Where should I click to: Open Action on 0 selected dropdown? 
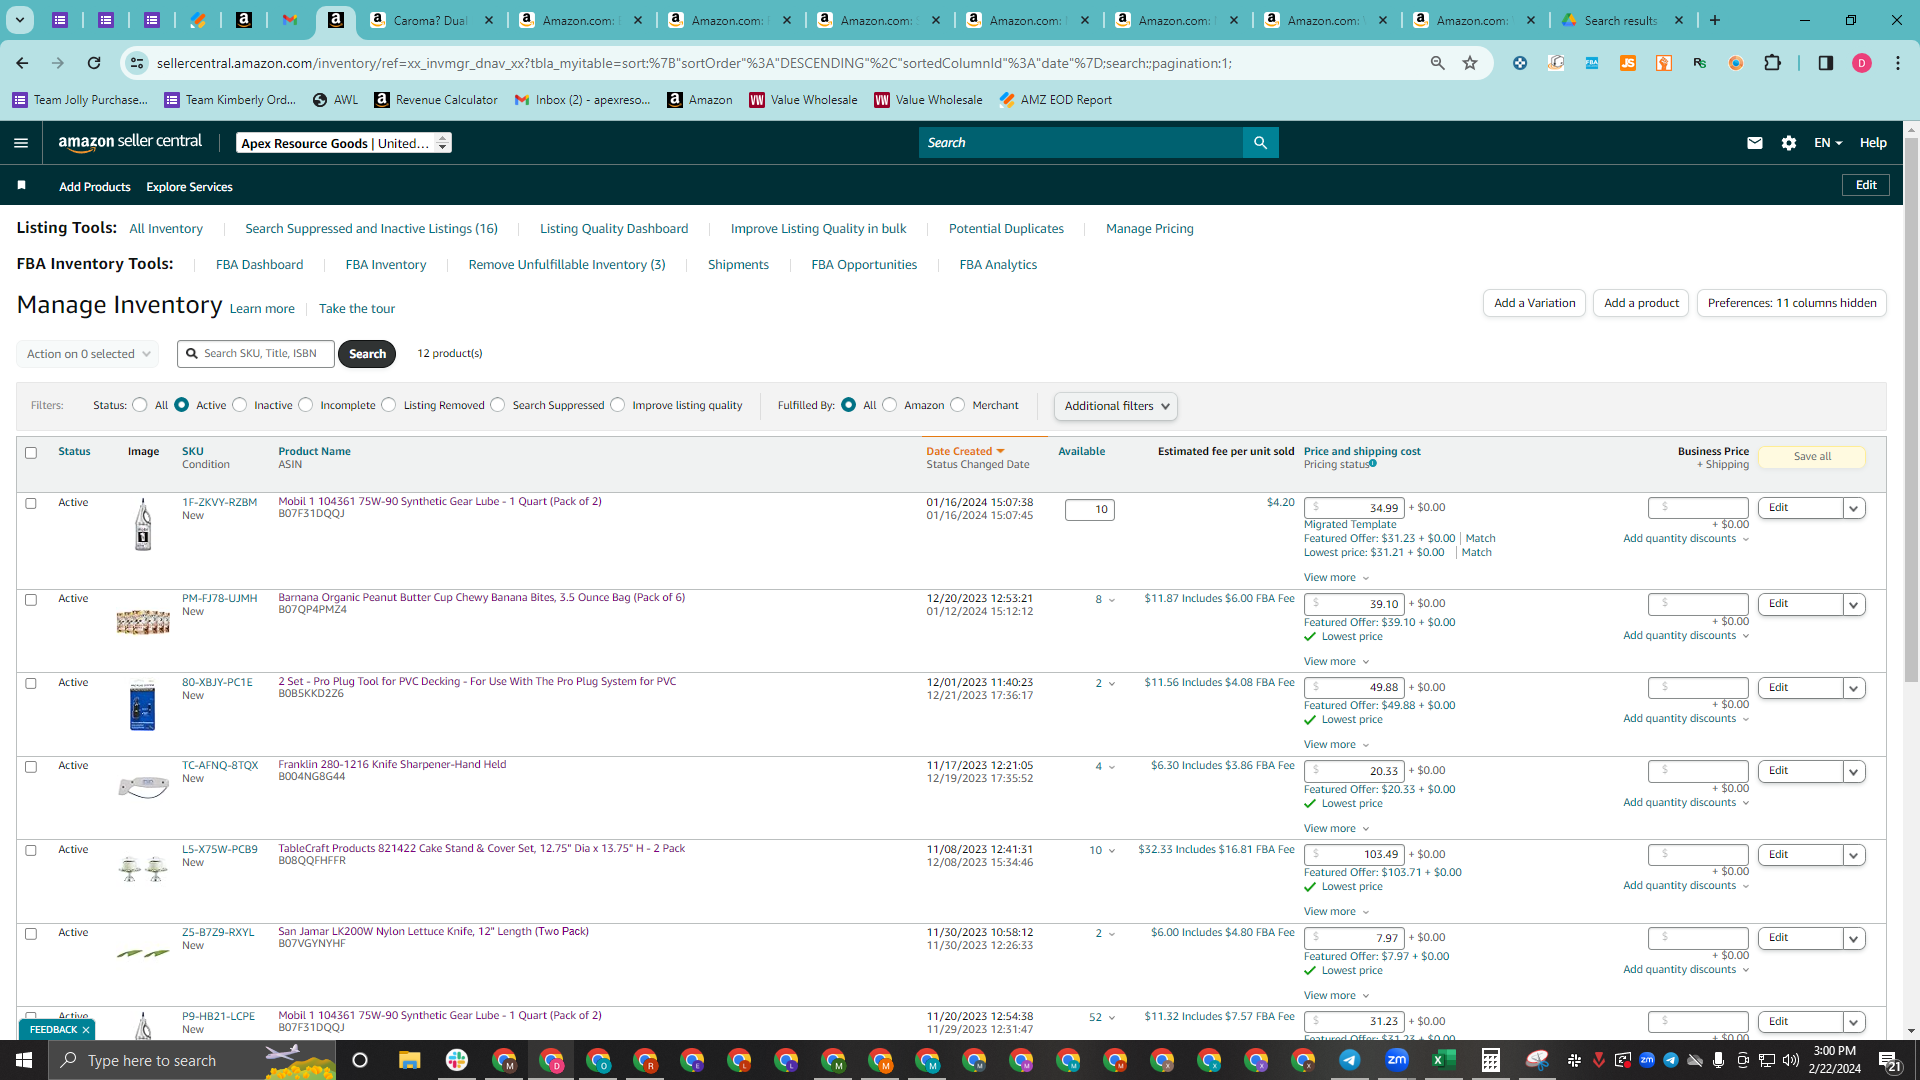(88, 354)
